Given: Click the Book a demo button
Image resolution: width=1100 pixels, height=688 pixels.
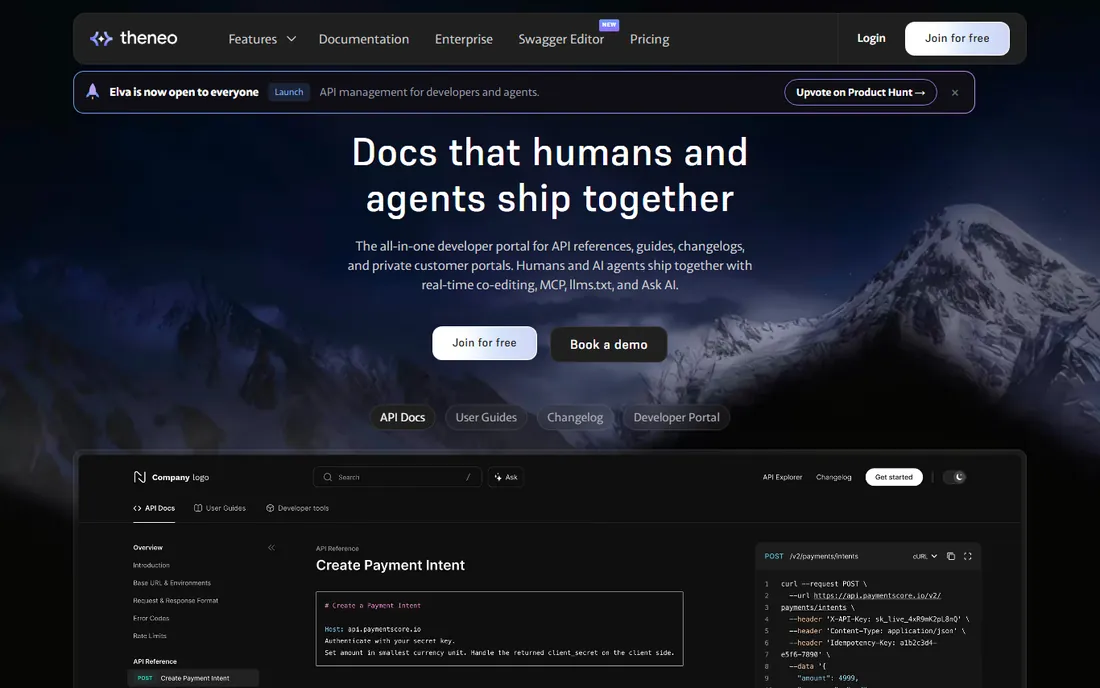Looking at the screenshot, I should pos(609,344).
